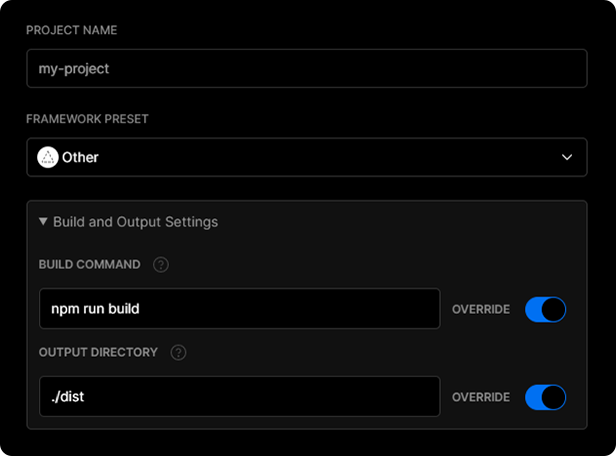Select the Framework Preset combo box showing Other
Screen dimensions: 616x456
307,157
